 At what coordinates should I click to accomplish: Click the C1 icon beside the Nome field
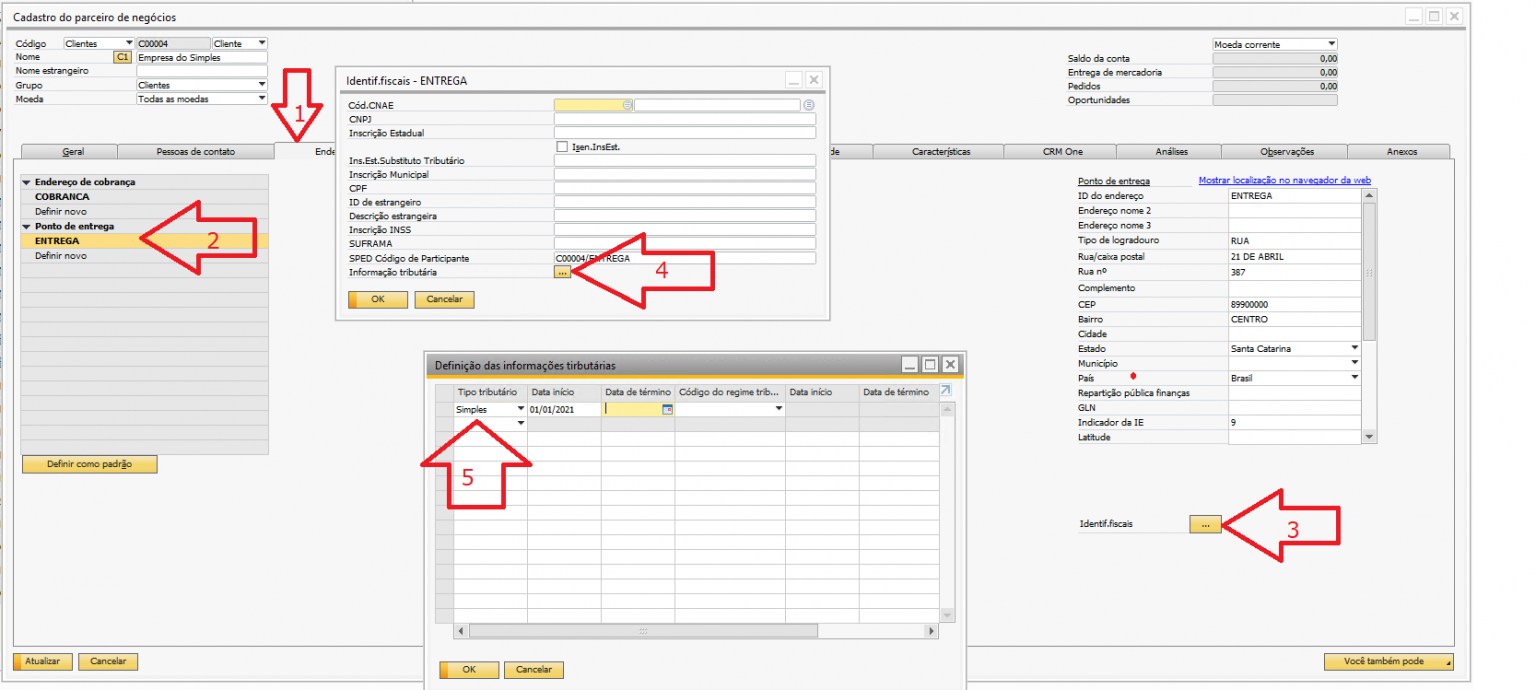click(x=123, y=58)
